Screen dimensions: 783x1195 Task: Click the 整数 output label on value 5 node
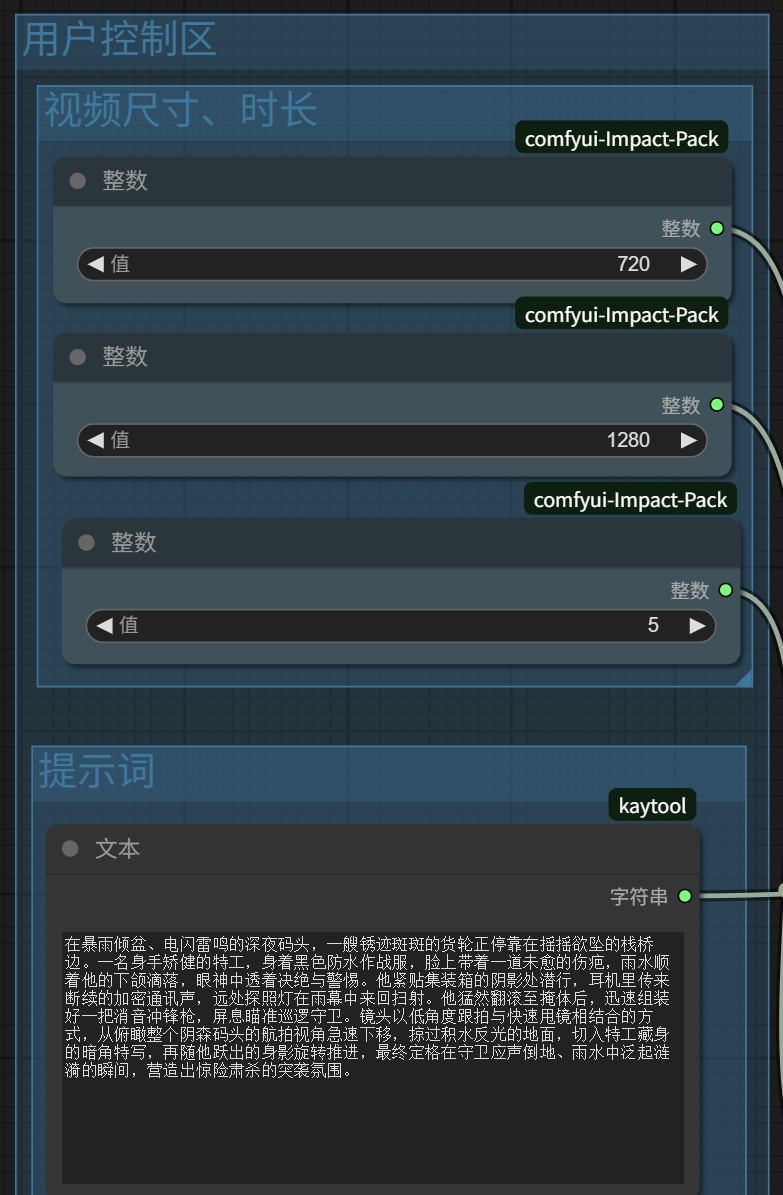point(690,590)
